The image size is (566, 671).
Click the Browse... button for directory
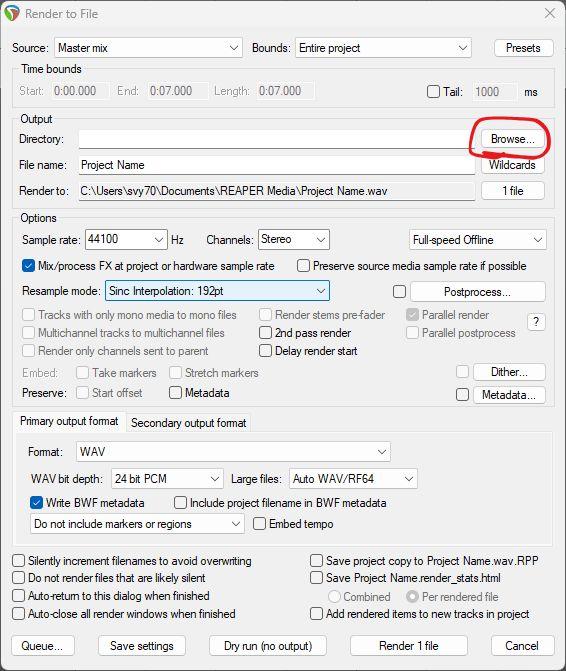513,139
